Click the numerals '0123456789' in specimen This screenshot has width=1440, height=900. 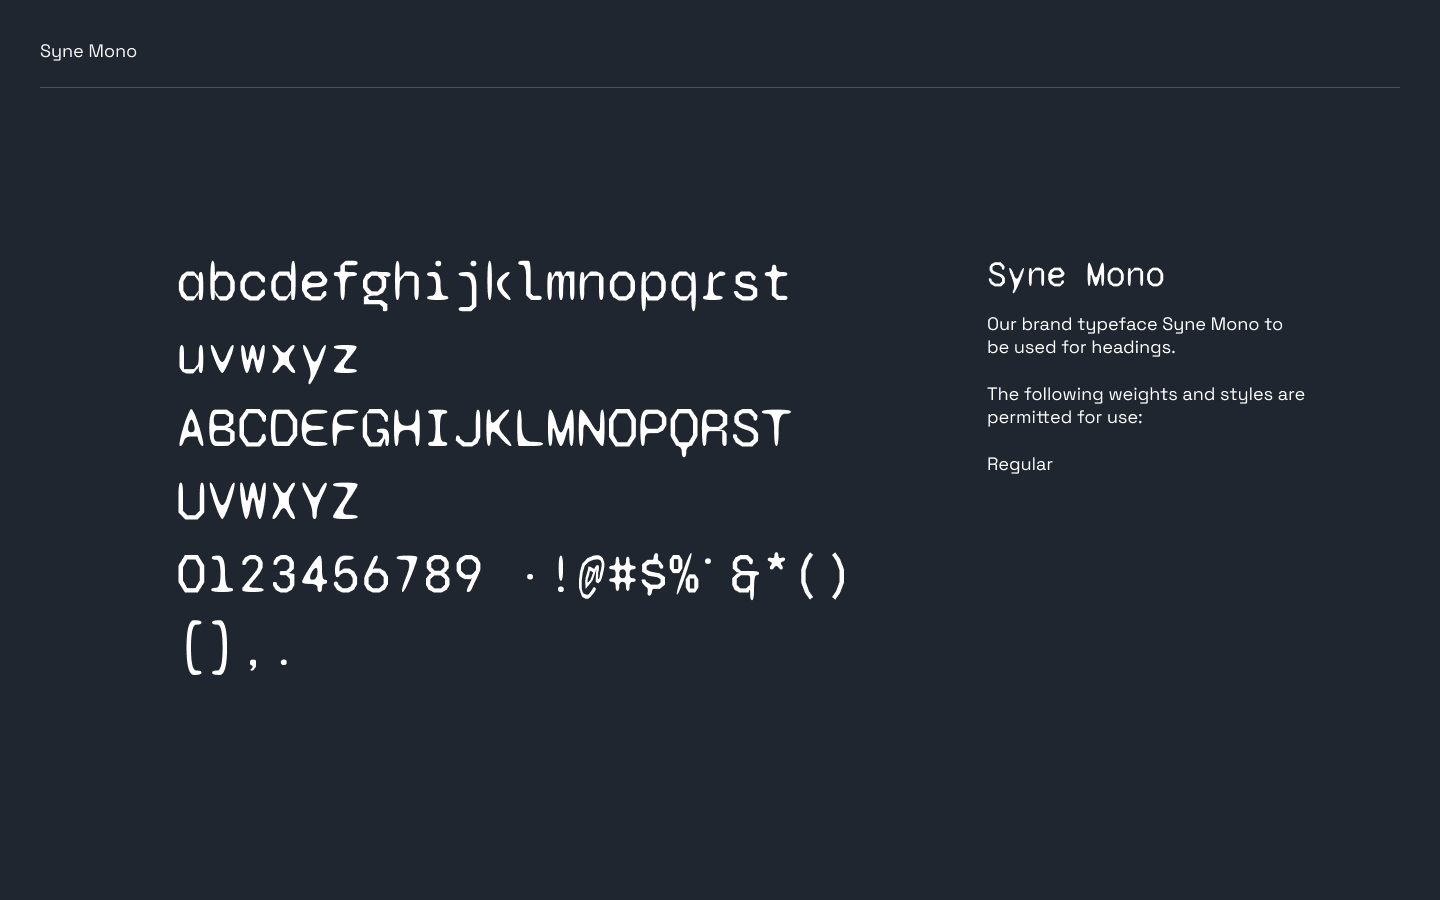[330, 574]
